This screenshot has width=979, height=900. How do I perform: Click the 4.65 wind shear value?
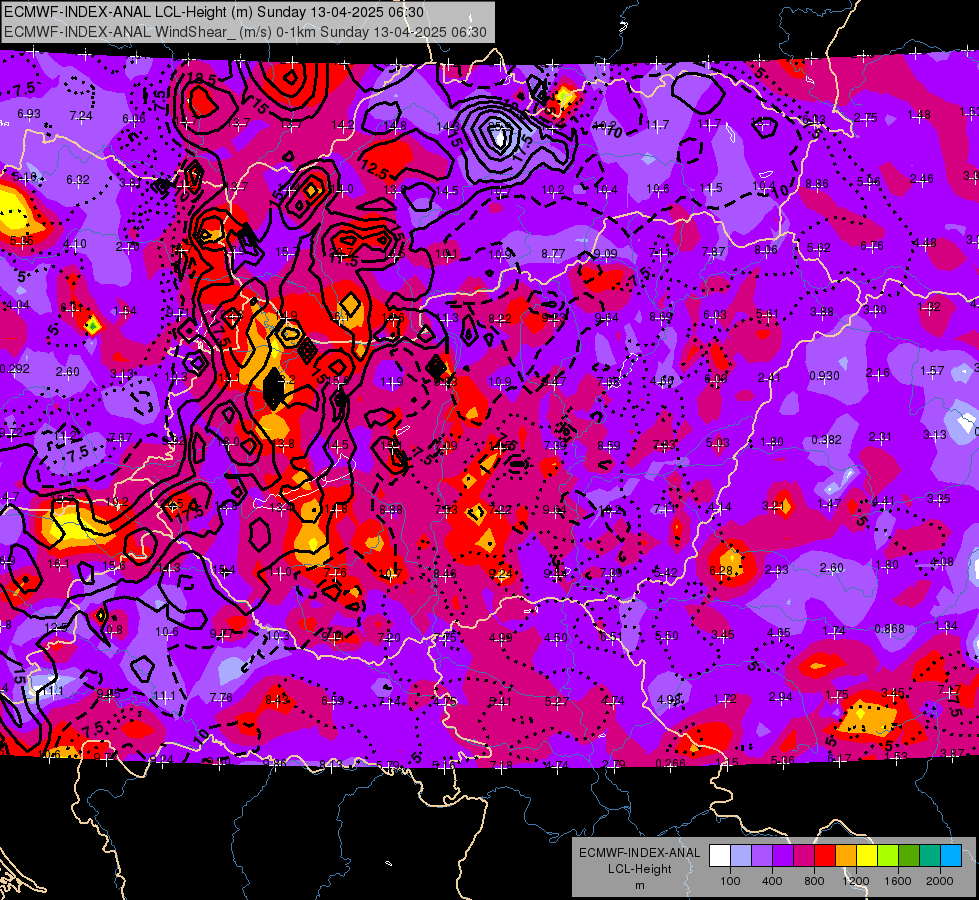(779, 633)
